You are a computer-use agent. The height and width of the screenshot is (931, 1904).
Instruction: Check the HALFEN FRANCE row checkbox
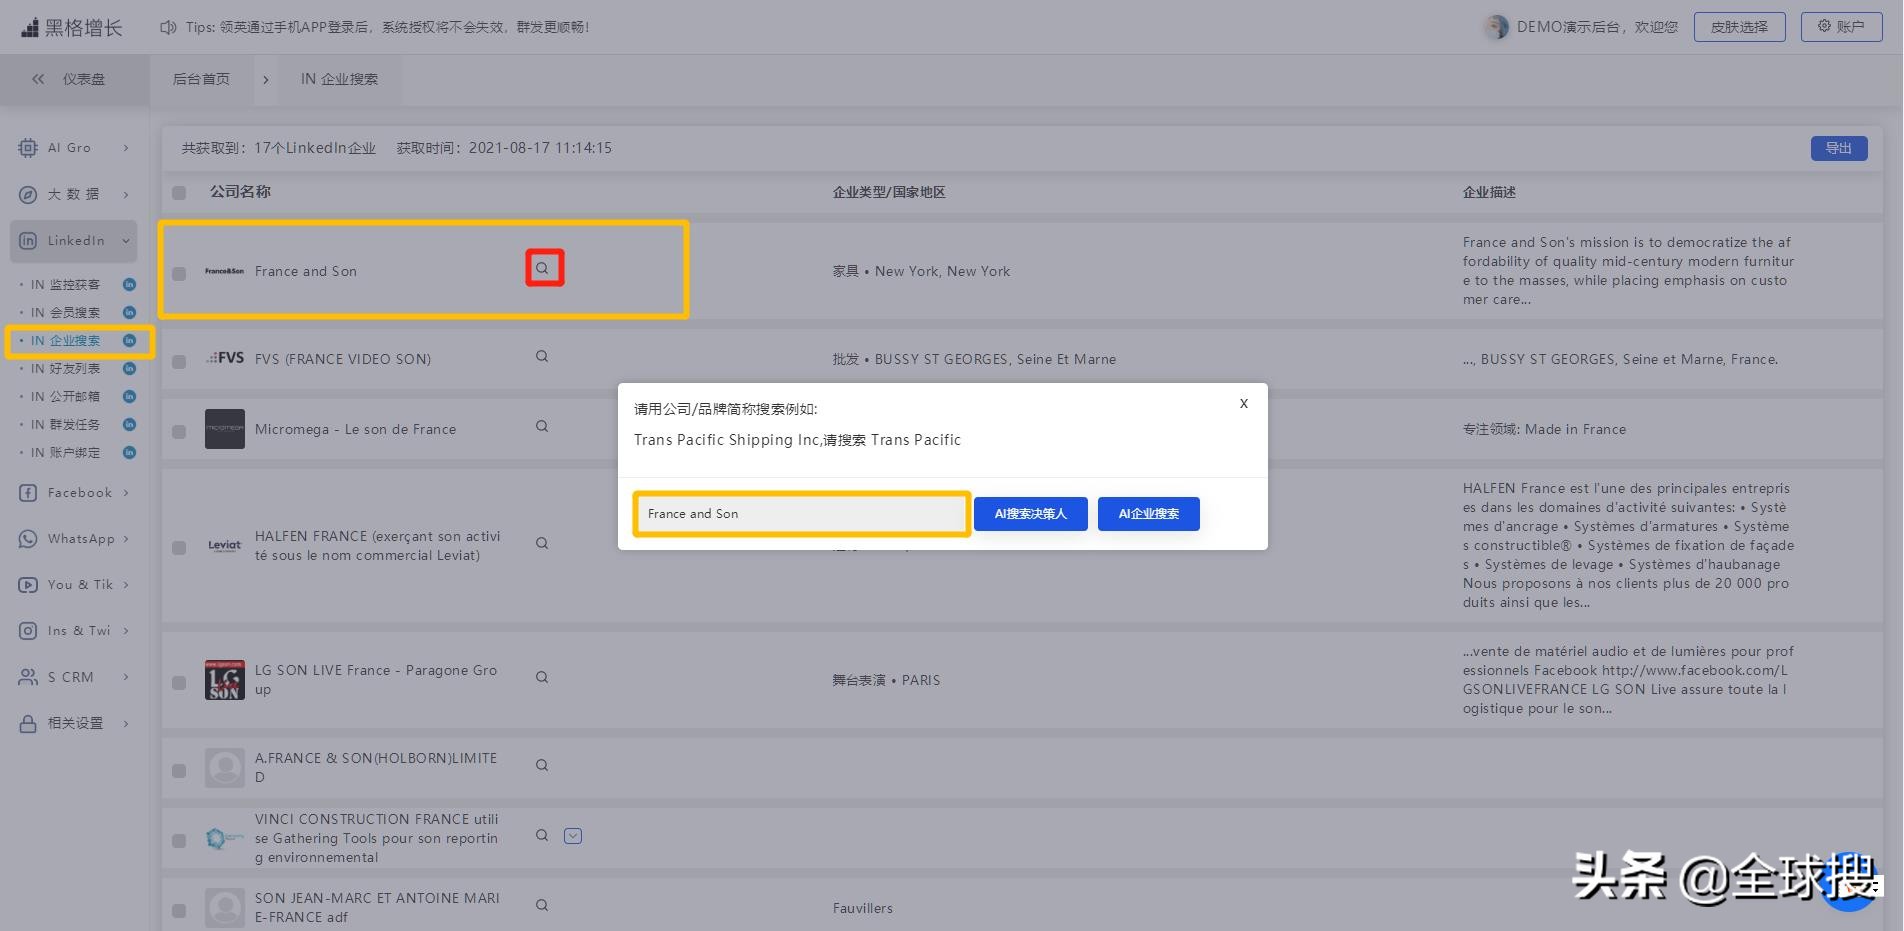(x=179, y=547)
